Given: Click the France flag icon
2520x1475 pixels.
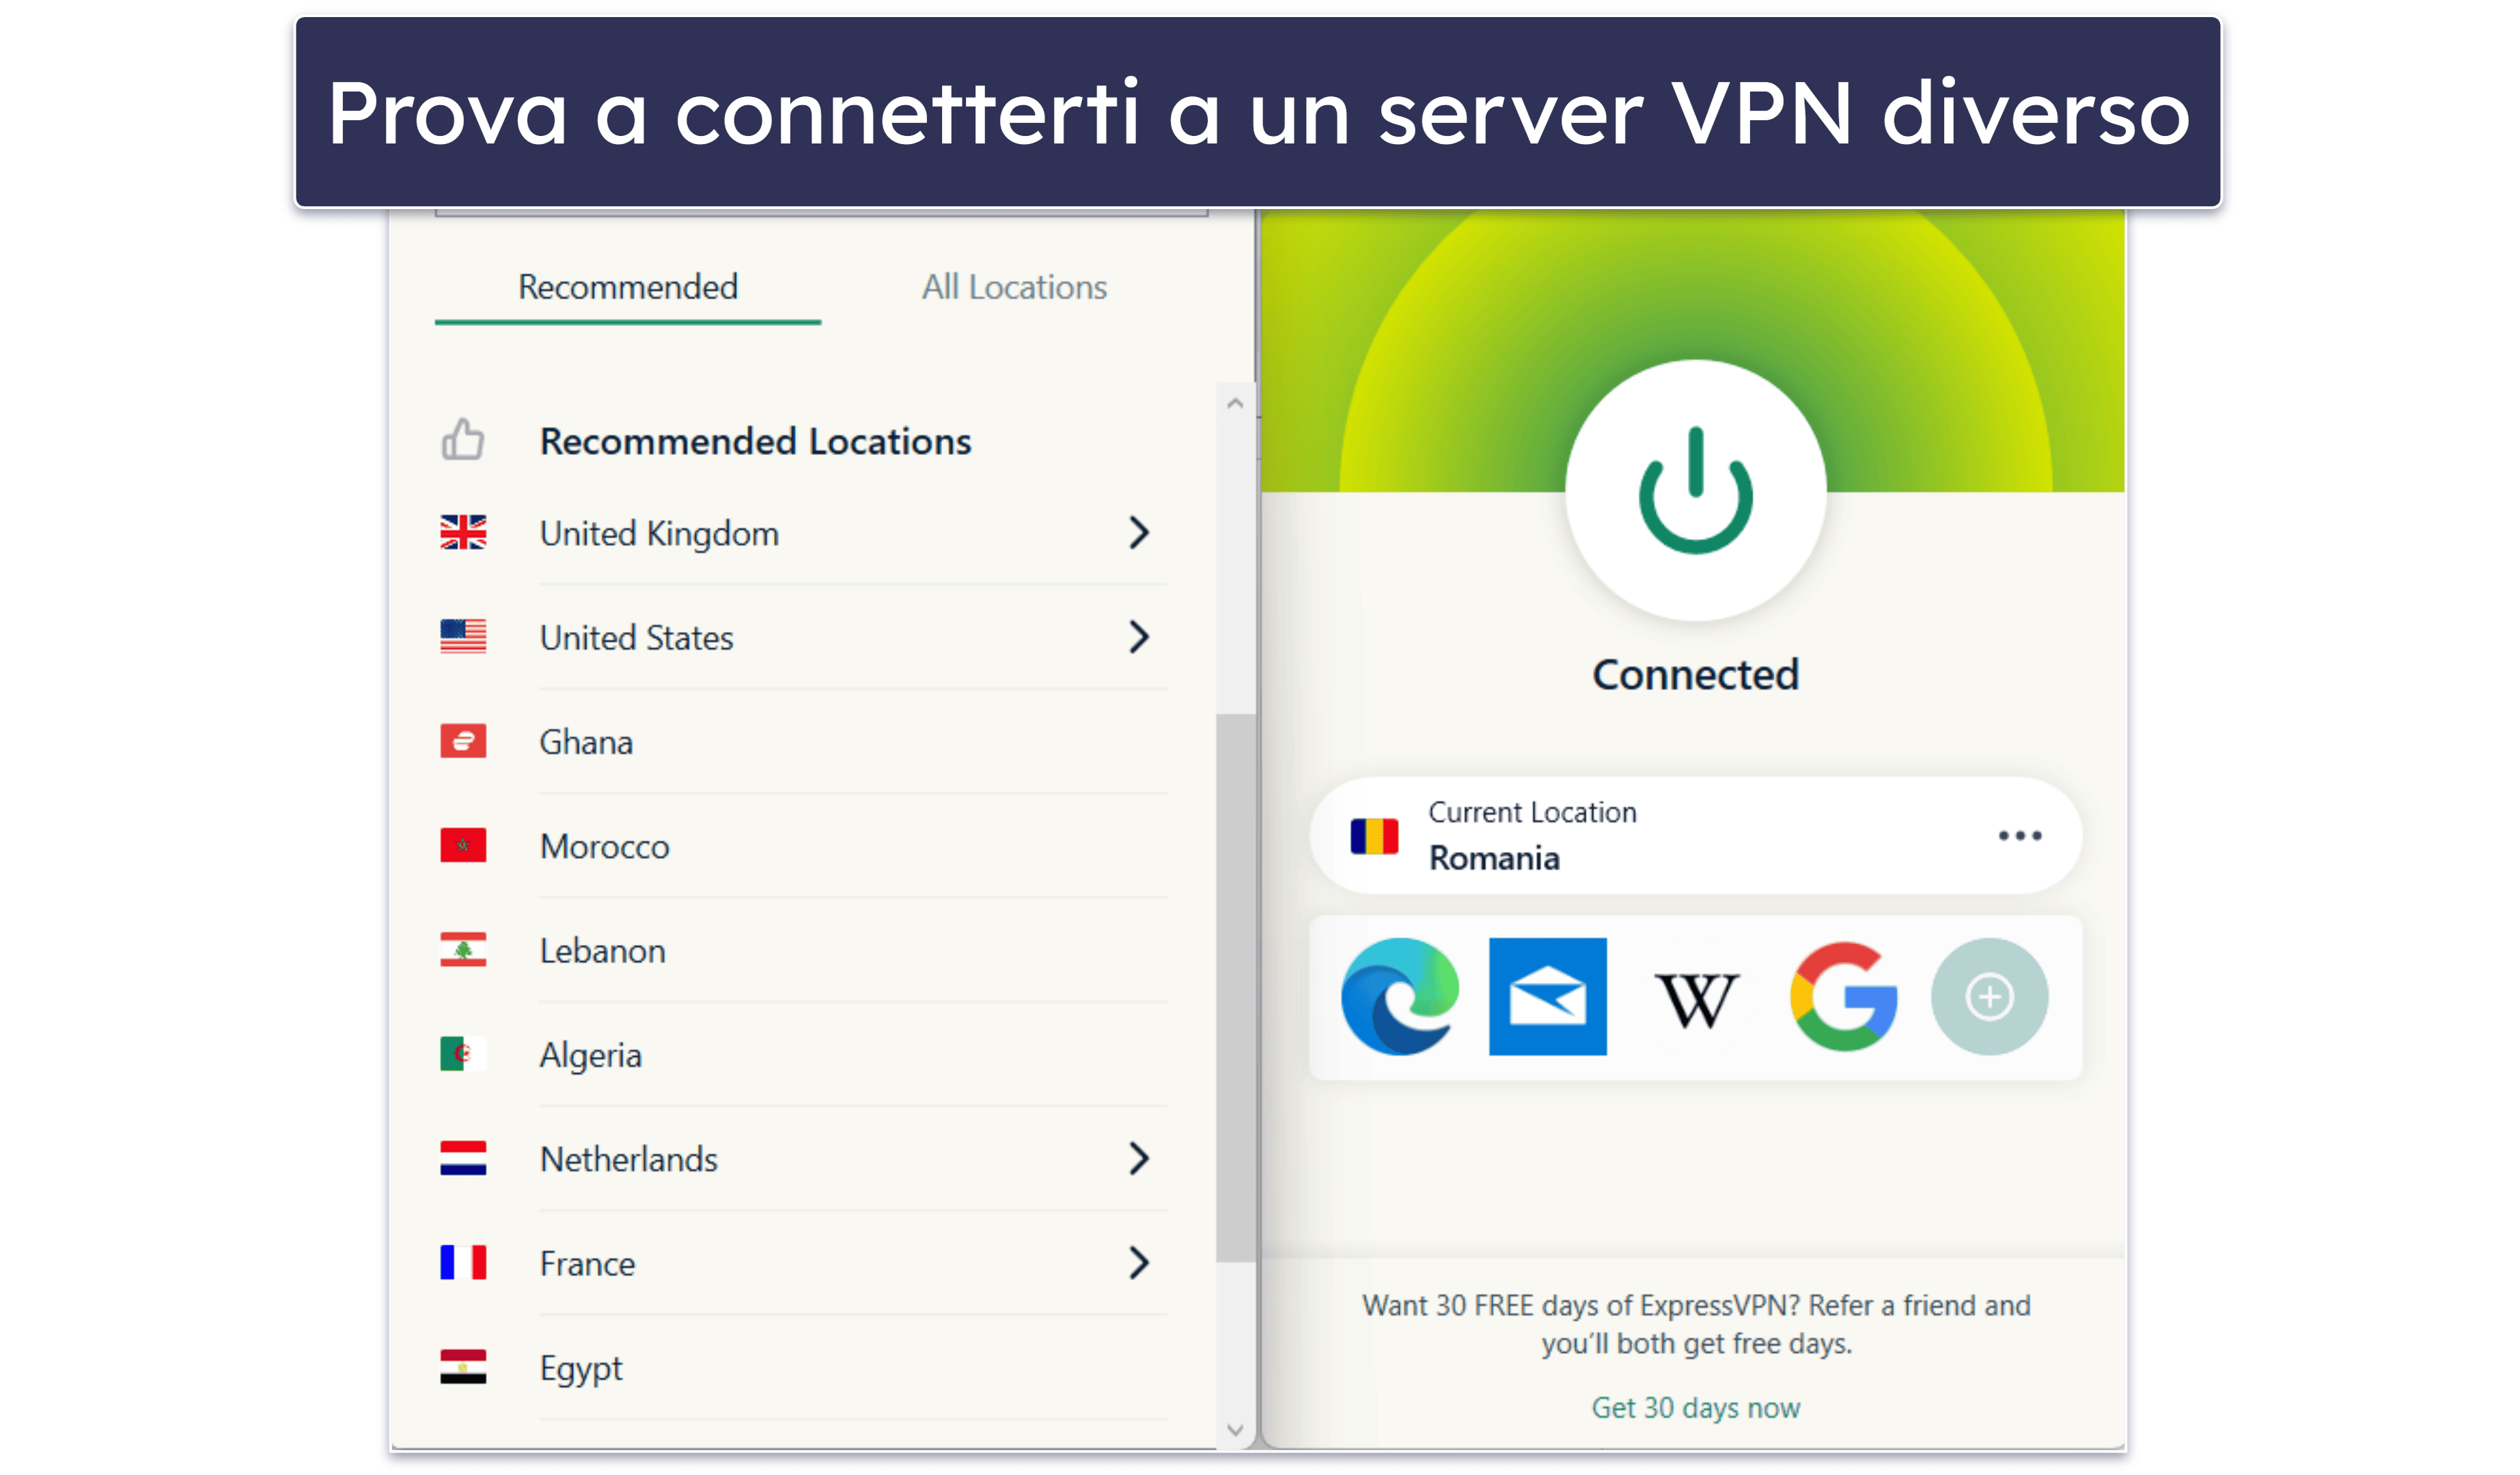Looking at the screenshot, I should tap(463, 1262).
